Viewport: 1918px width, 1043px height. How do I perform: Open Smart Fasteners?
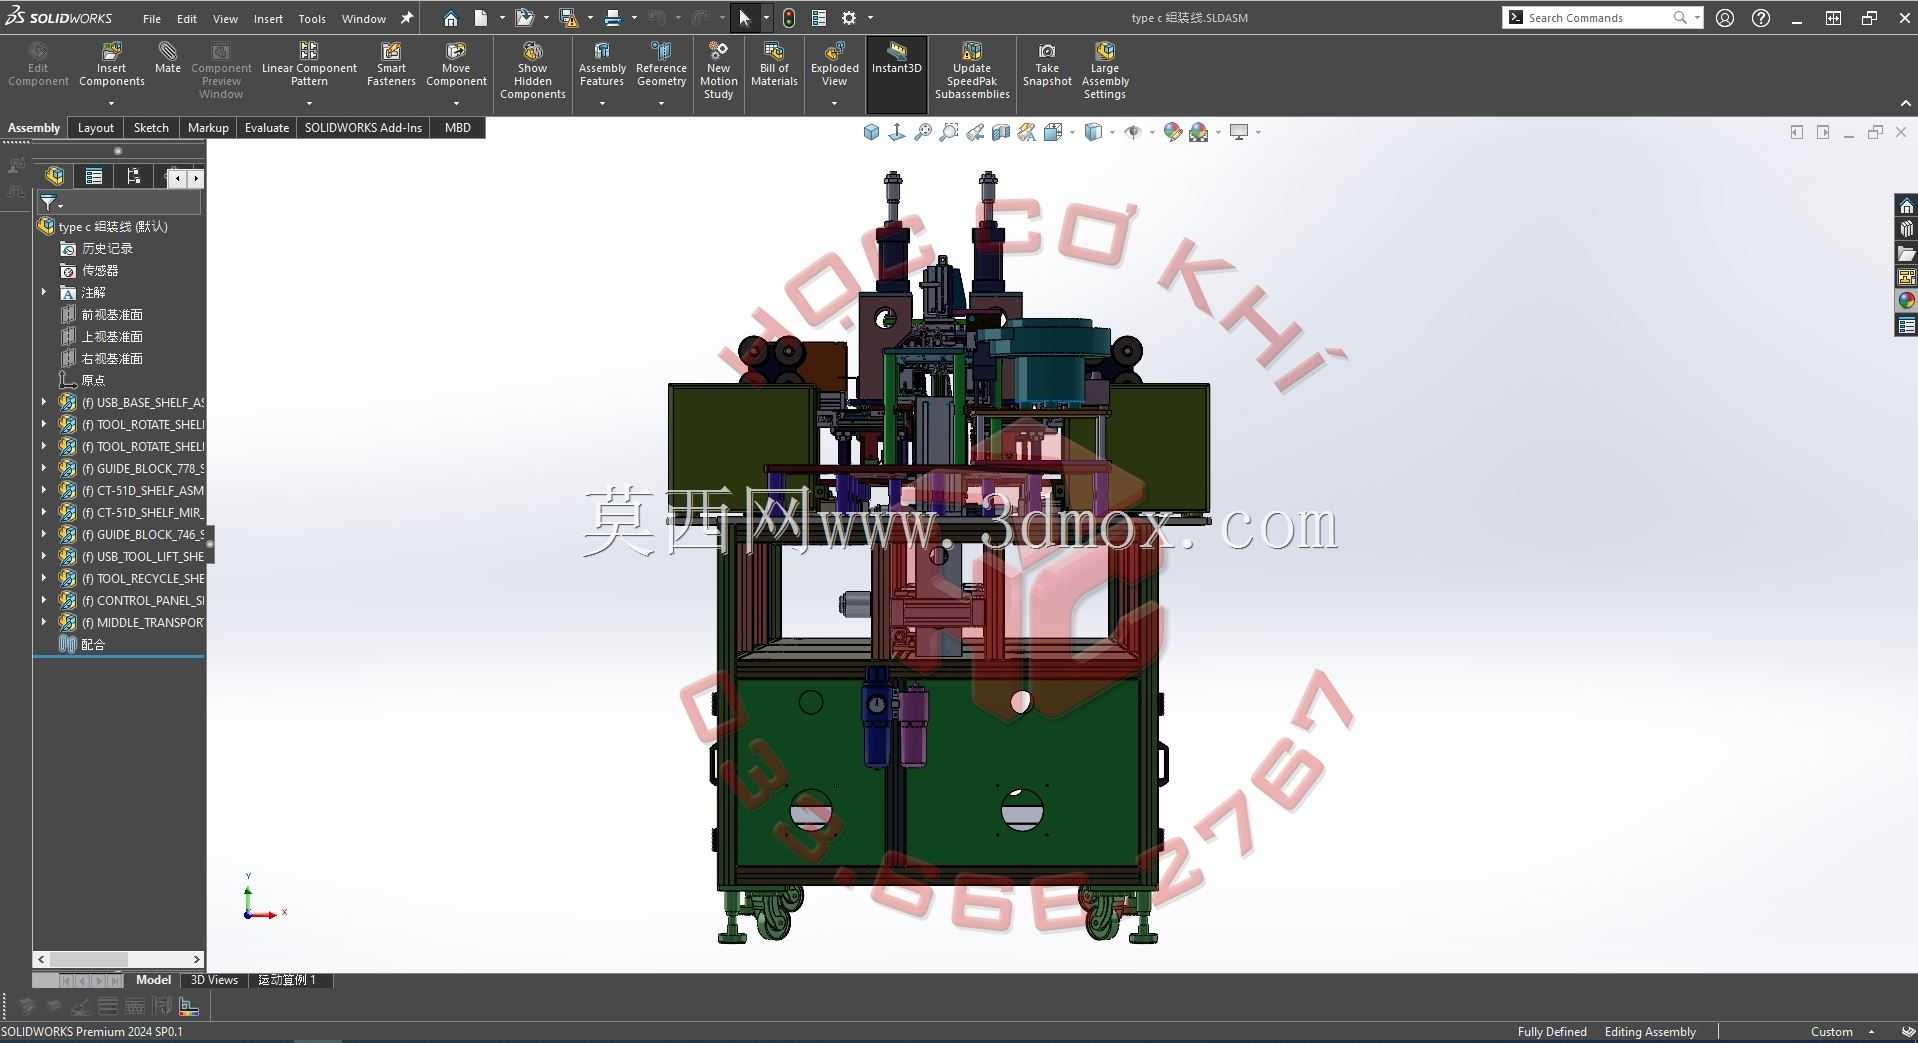391,65
